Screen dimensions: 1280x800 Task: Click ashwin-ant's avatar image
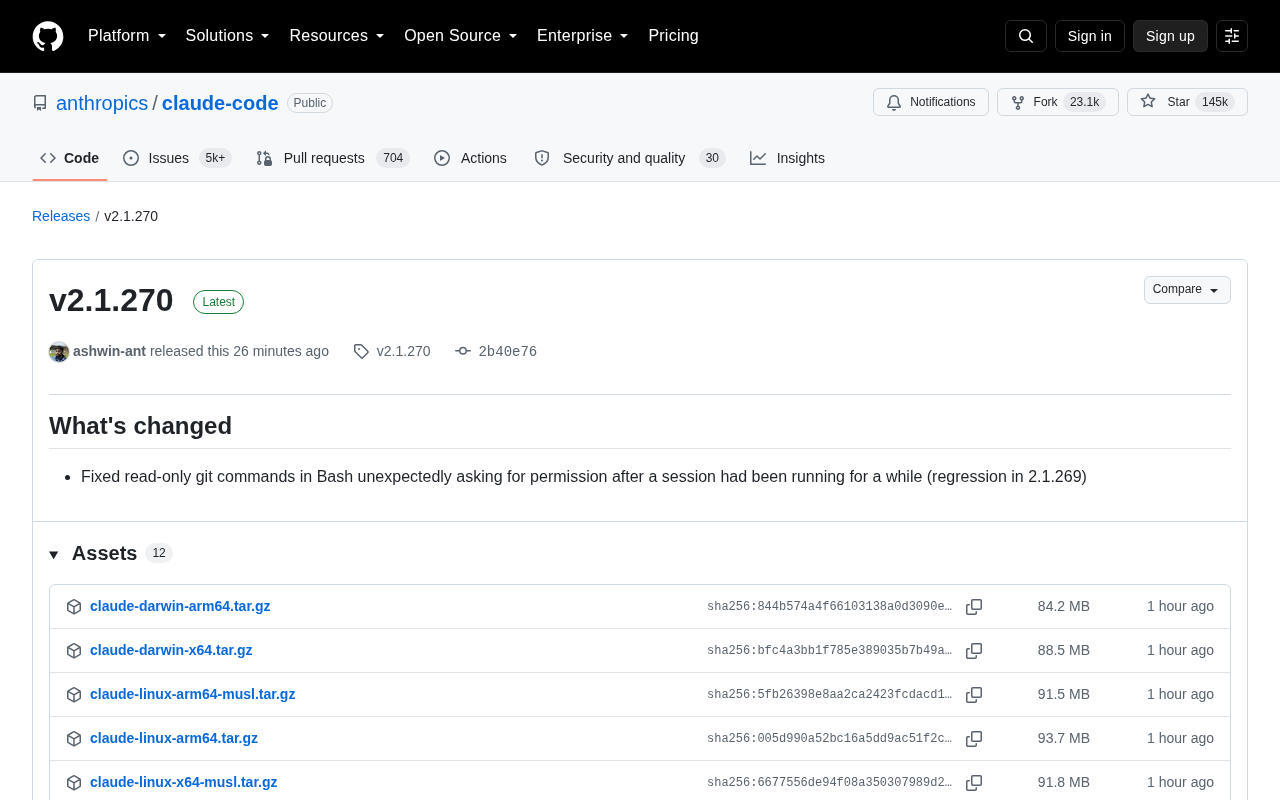59,352
